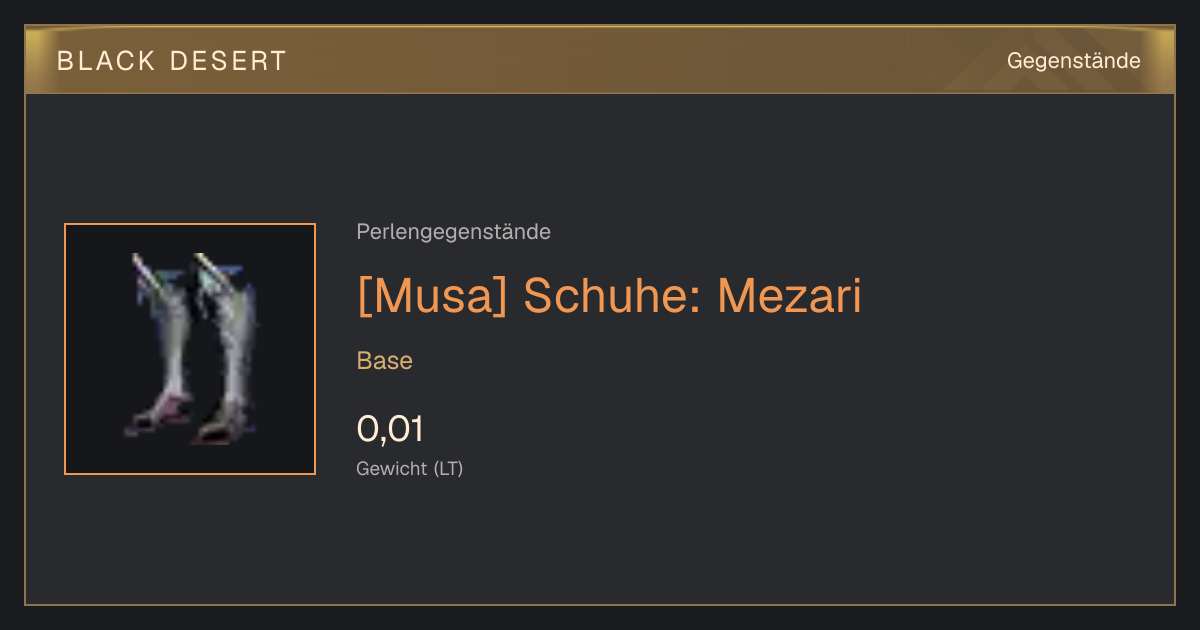The image size is (1200, 630).
Task: Click the word BLACK in header
Action: tap(106, 61)
